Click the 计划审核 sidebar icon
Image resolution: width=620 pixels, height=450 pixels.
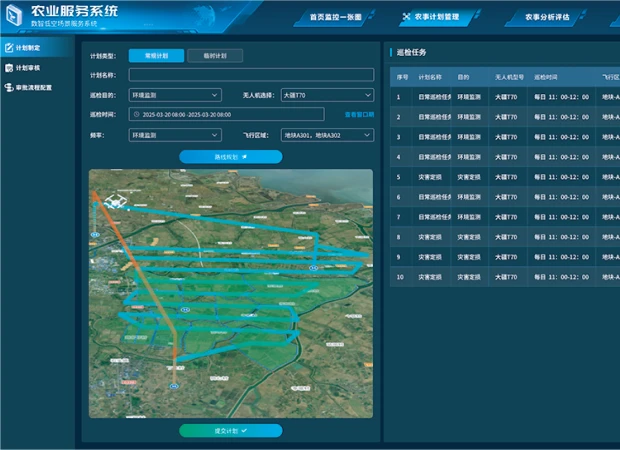coord(8,67)
